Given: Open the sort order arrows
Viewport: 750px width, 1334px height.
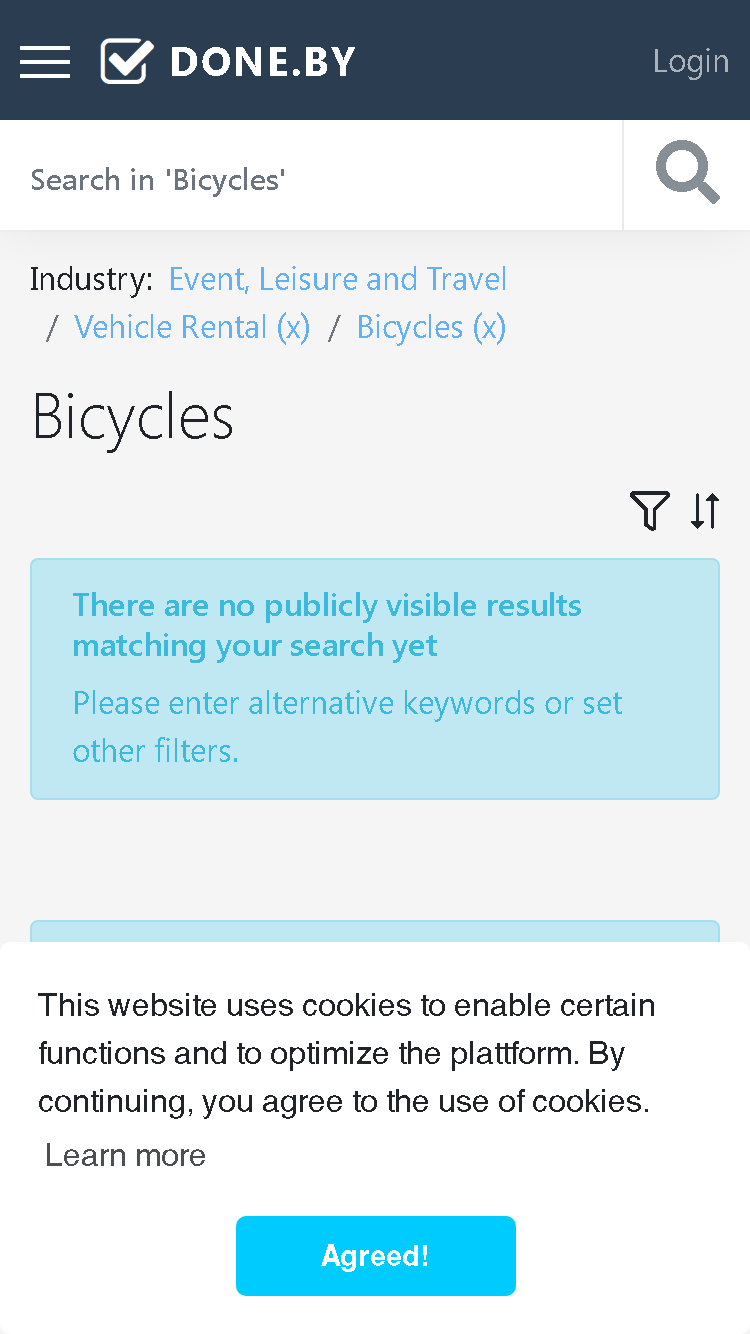Looking at the screenshot, I should (x=705, y=511).
